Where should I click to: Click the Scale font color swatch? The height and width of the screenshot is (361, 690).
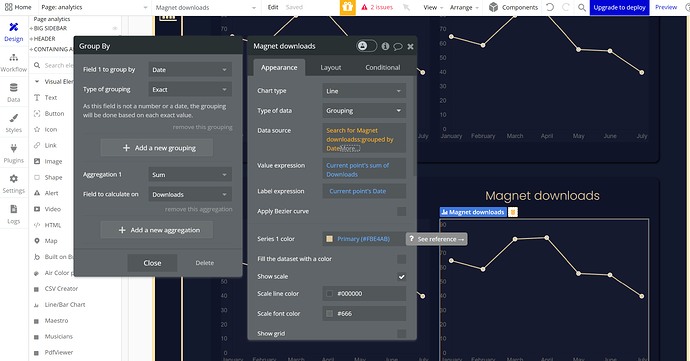(329, 313)
